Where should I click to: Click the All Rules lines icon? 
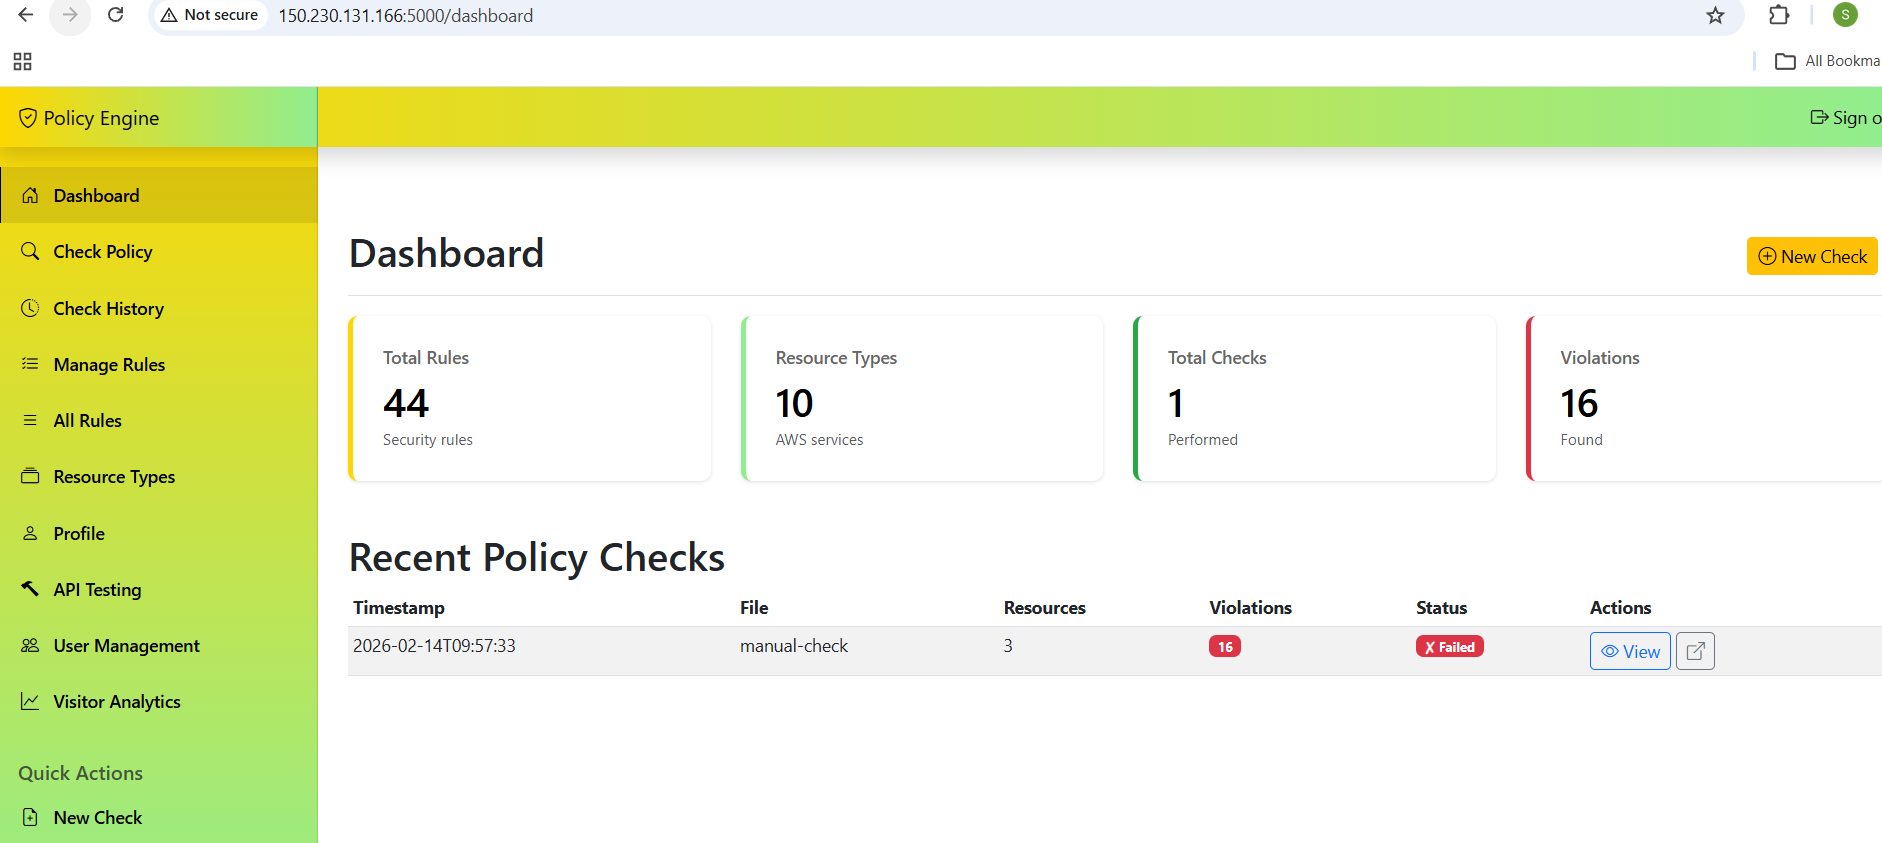[31, 420]
